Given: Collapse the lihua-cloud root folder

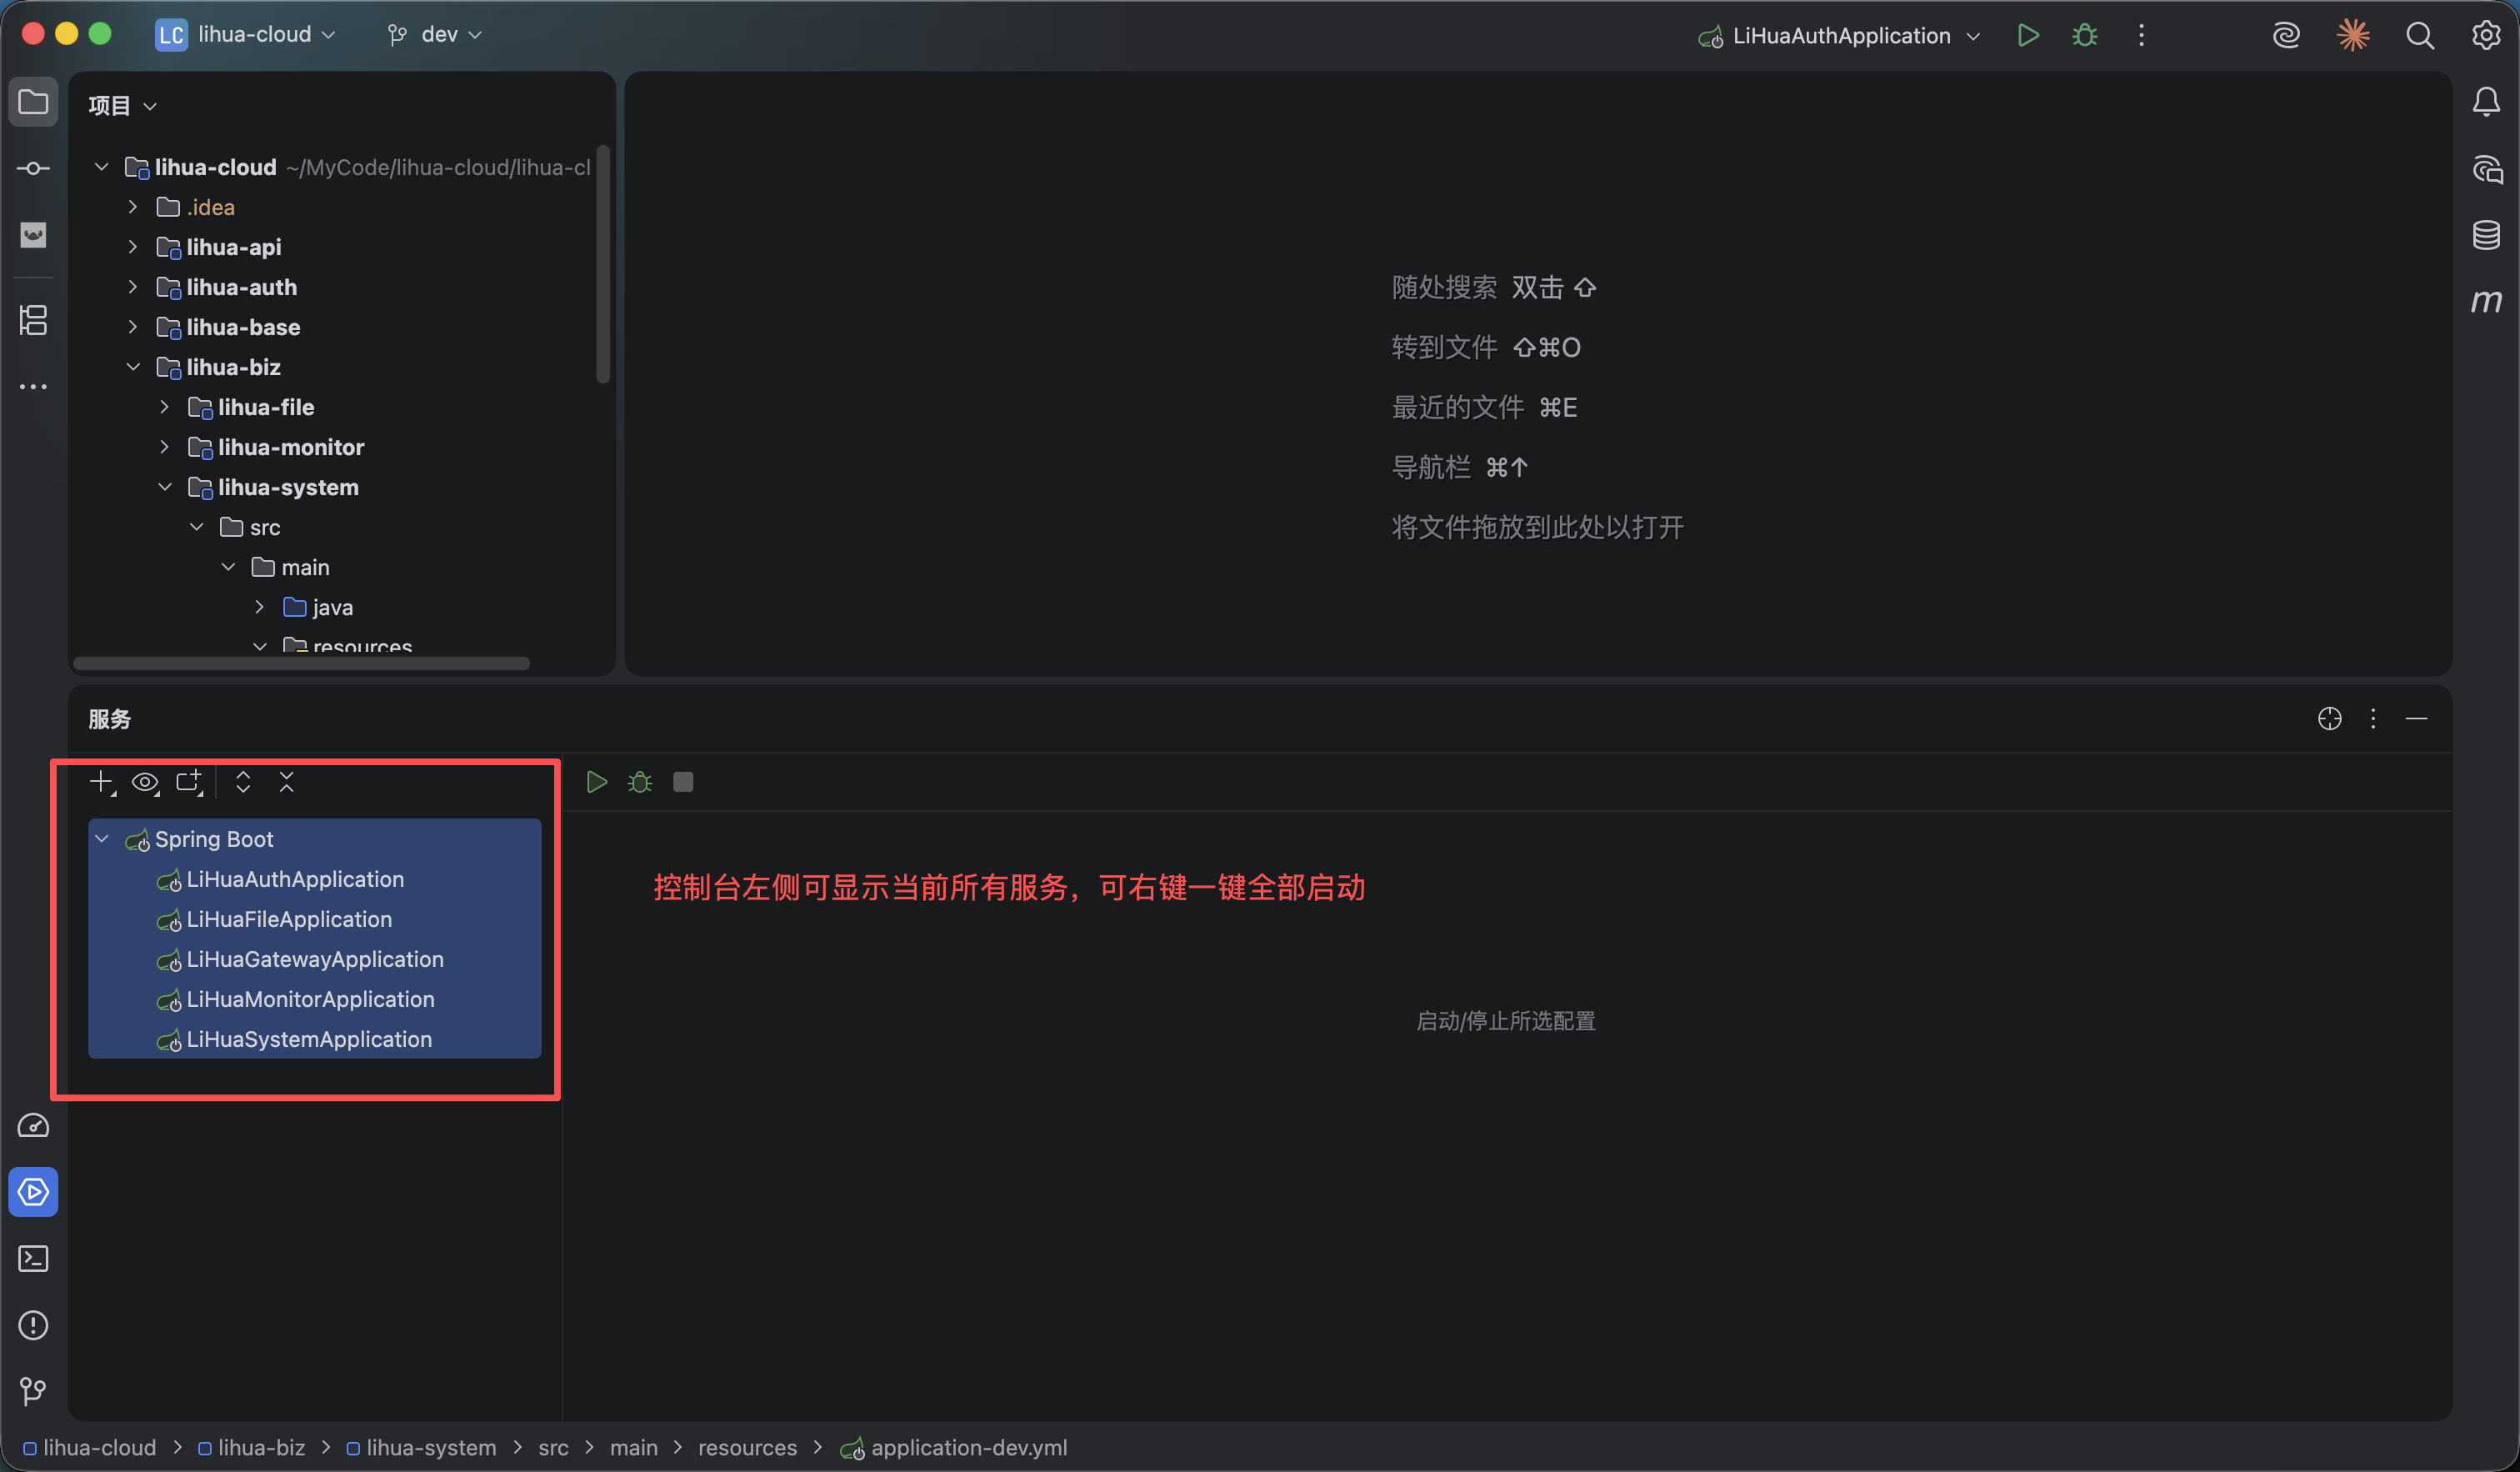Looking at the screenshot, I should (102, 167).
